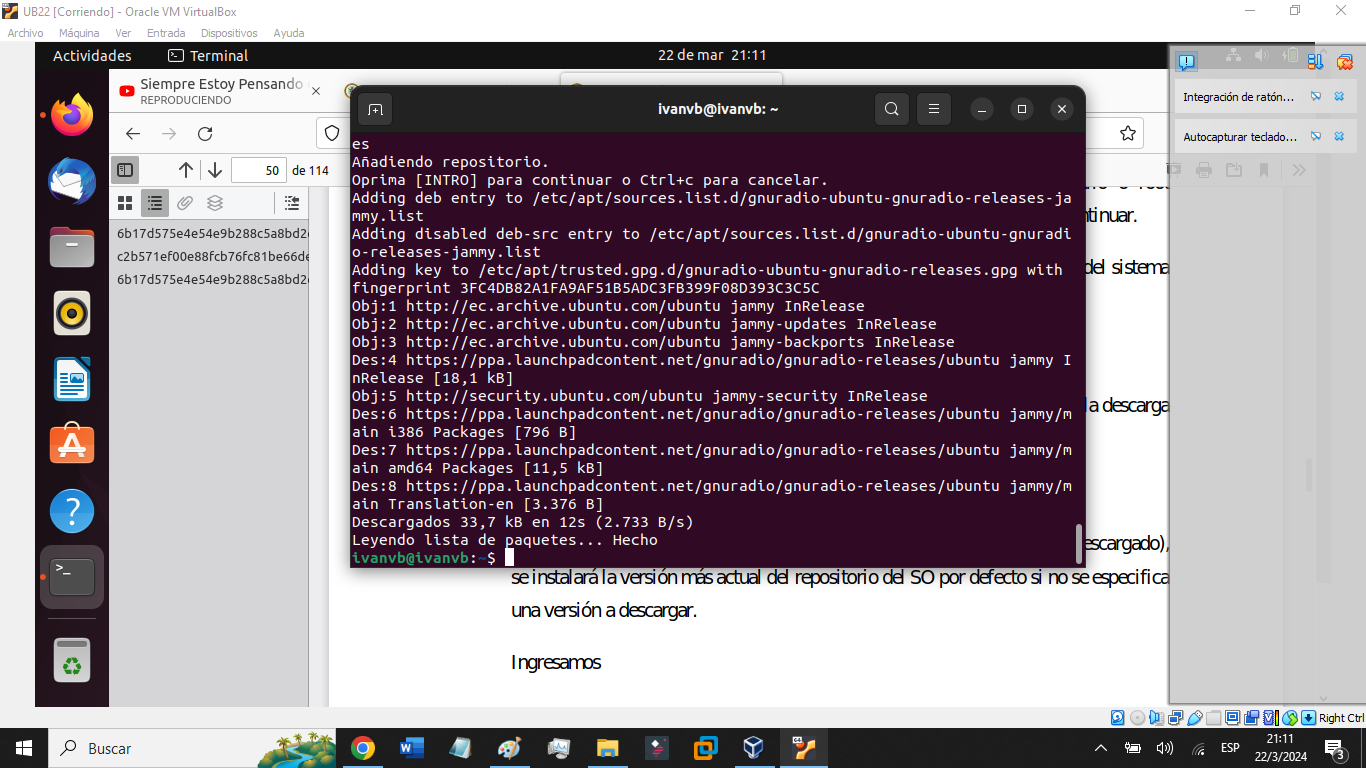This screenshot has width=1366, height=768.
Task: Toggle VirtualBox notification center icon
Action: tap(1187, 62)
